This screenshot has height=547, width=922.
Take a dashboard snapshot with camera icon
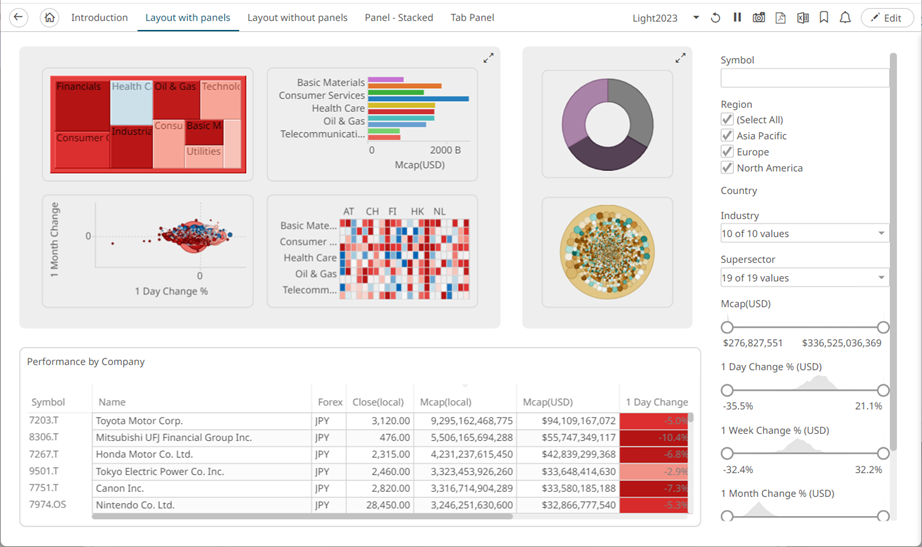[x=759, y=18]
